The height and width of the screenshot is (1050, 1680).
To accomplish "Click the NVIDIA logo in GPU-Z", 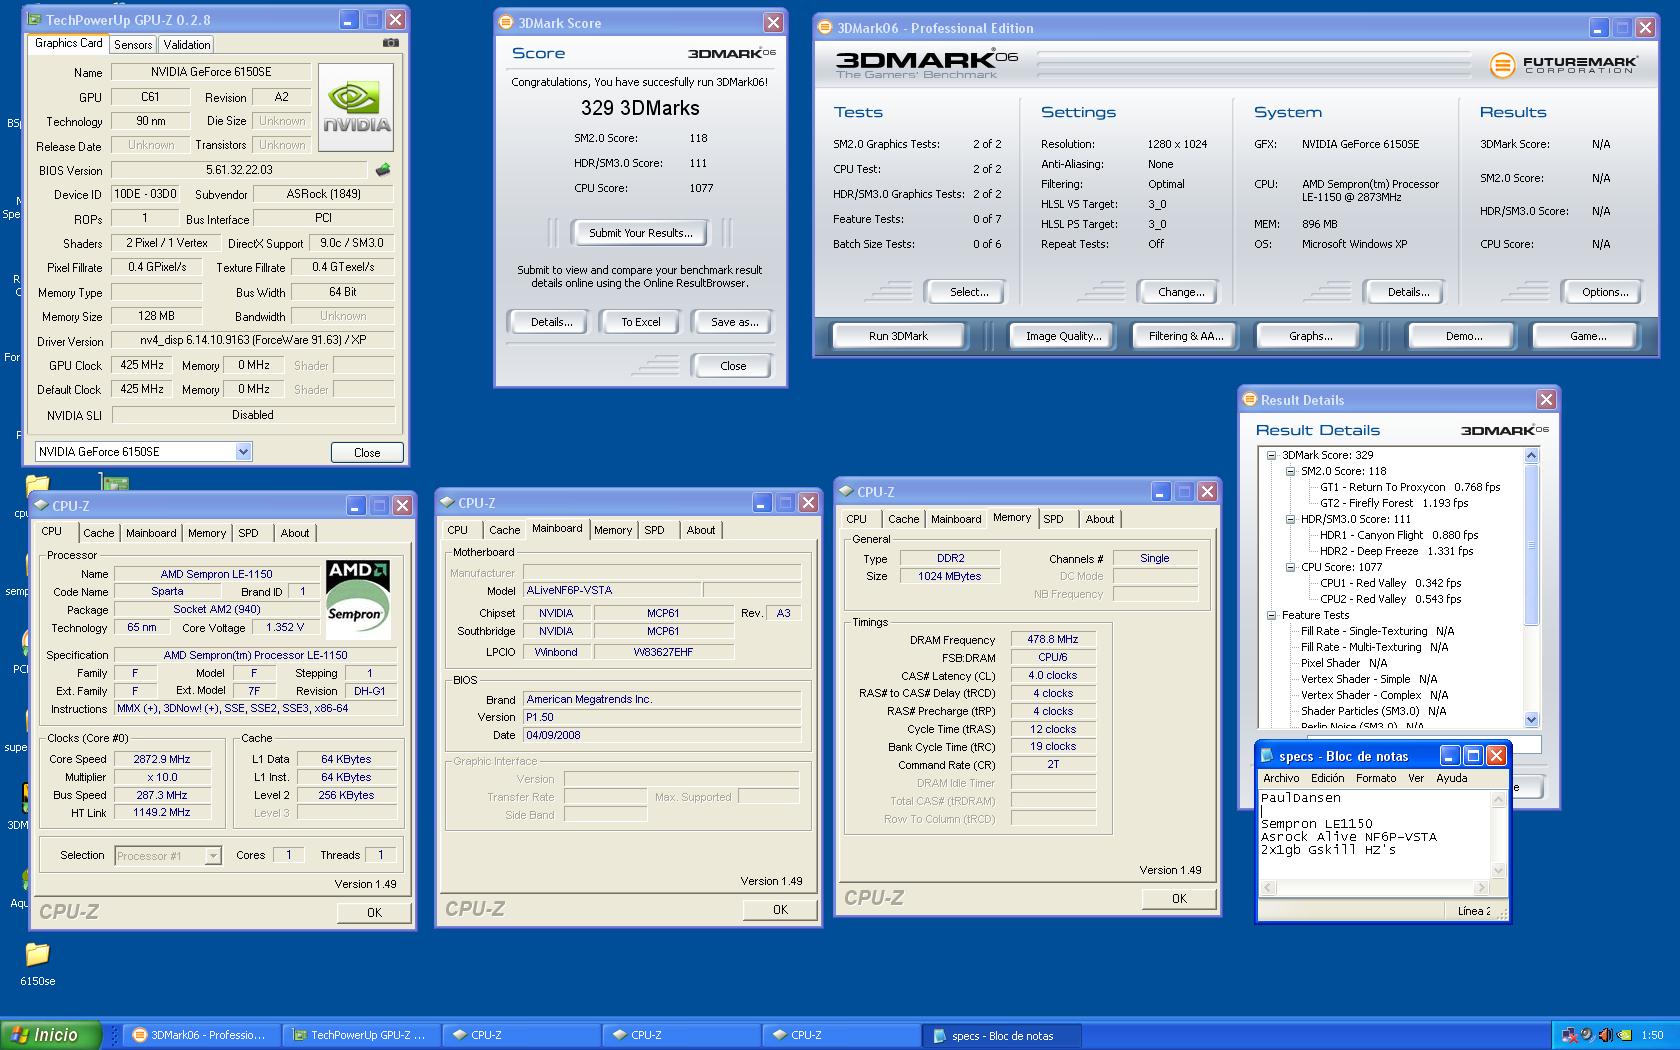I will tap(356, 108).
